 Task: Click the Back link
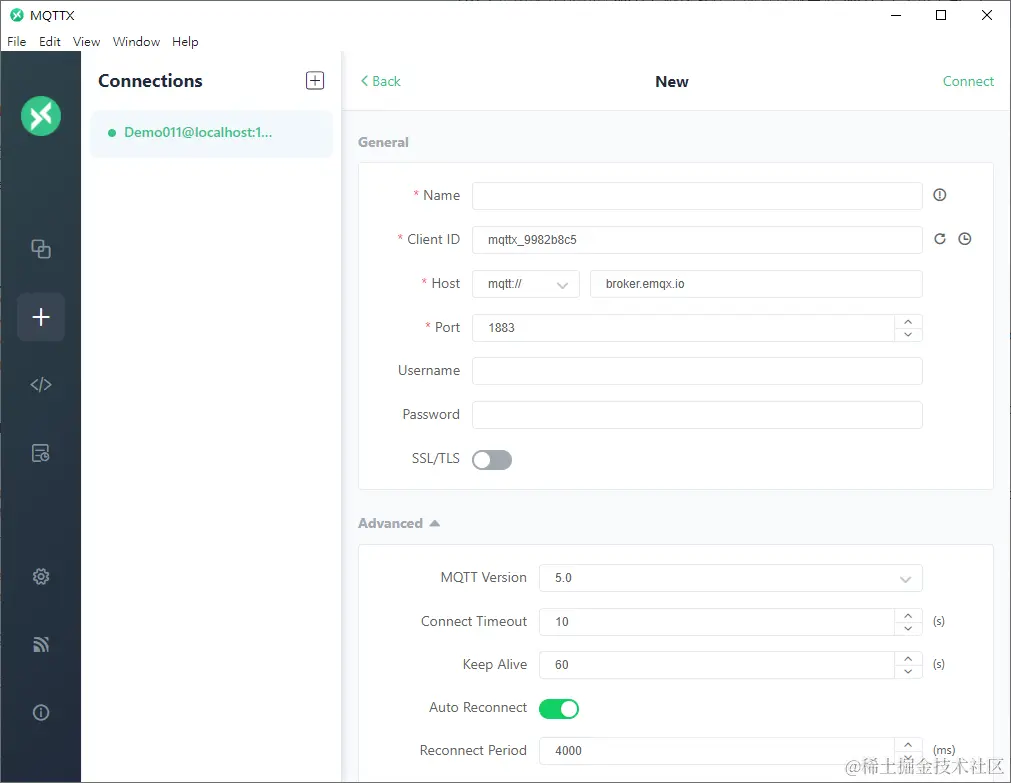(x=380, y=81)
